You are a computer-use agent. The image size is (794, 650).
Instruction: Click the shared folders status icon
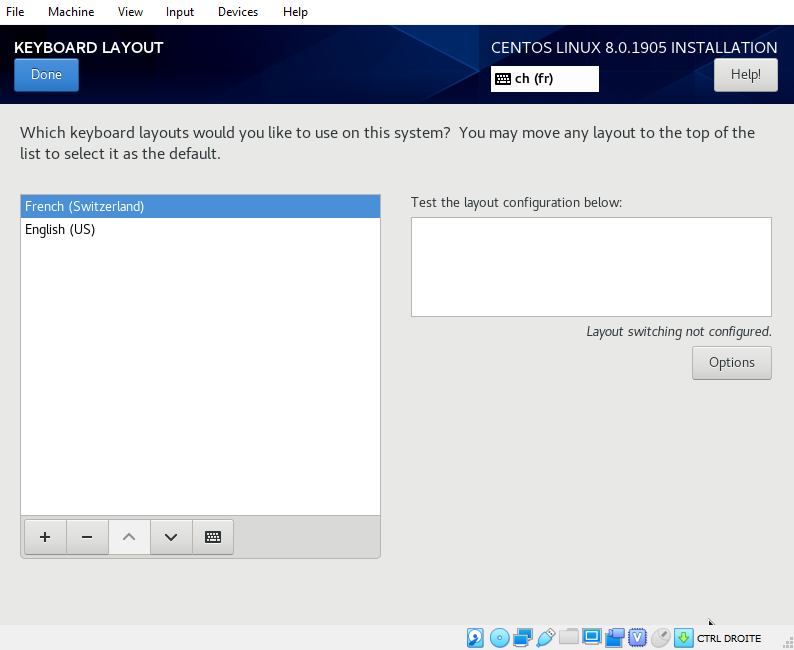569,638
